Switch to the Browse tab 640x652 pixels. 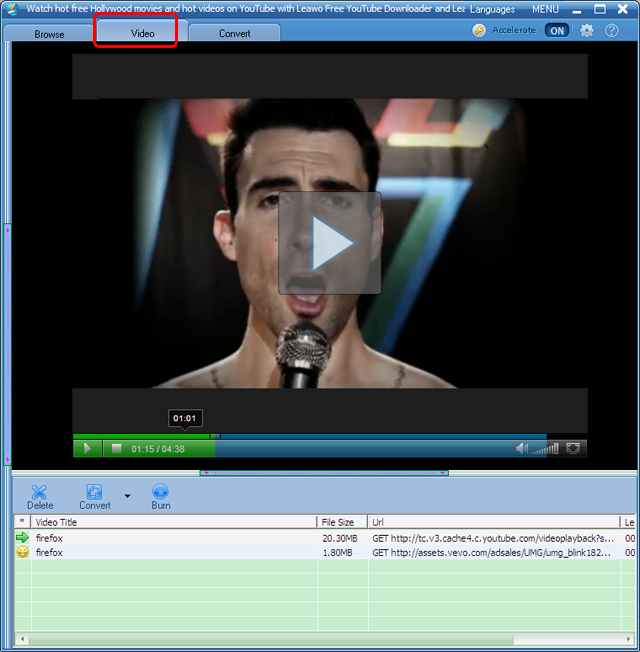(x=49, y=33)
